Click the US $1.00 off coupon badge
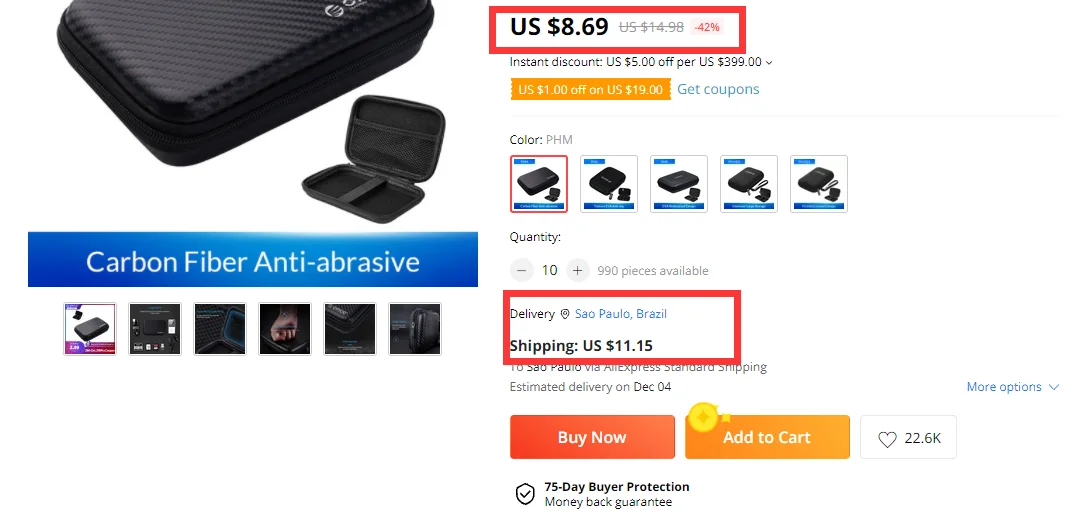The image size is (1074, 528). click(x=590, y=90)
